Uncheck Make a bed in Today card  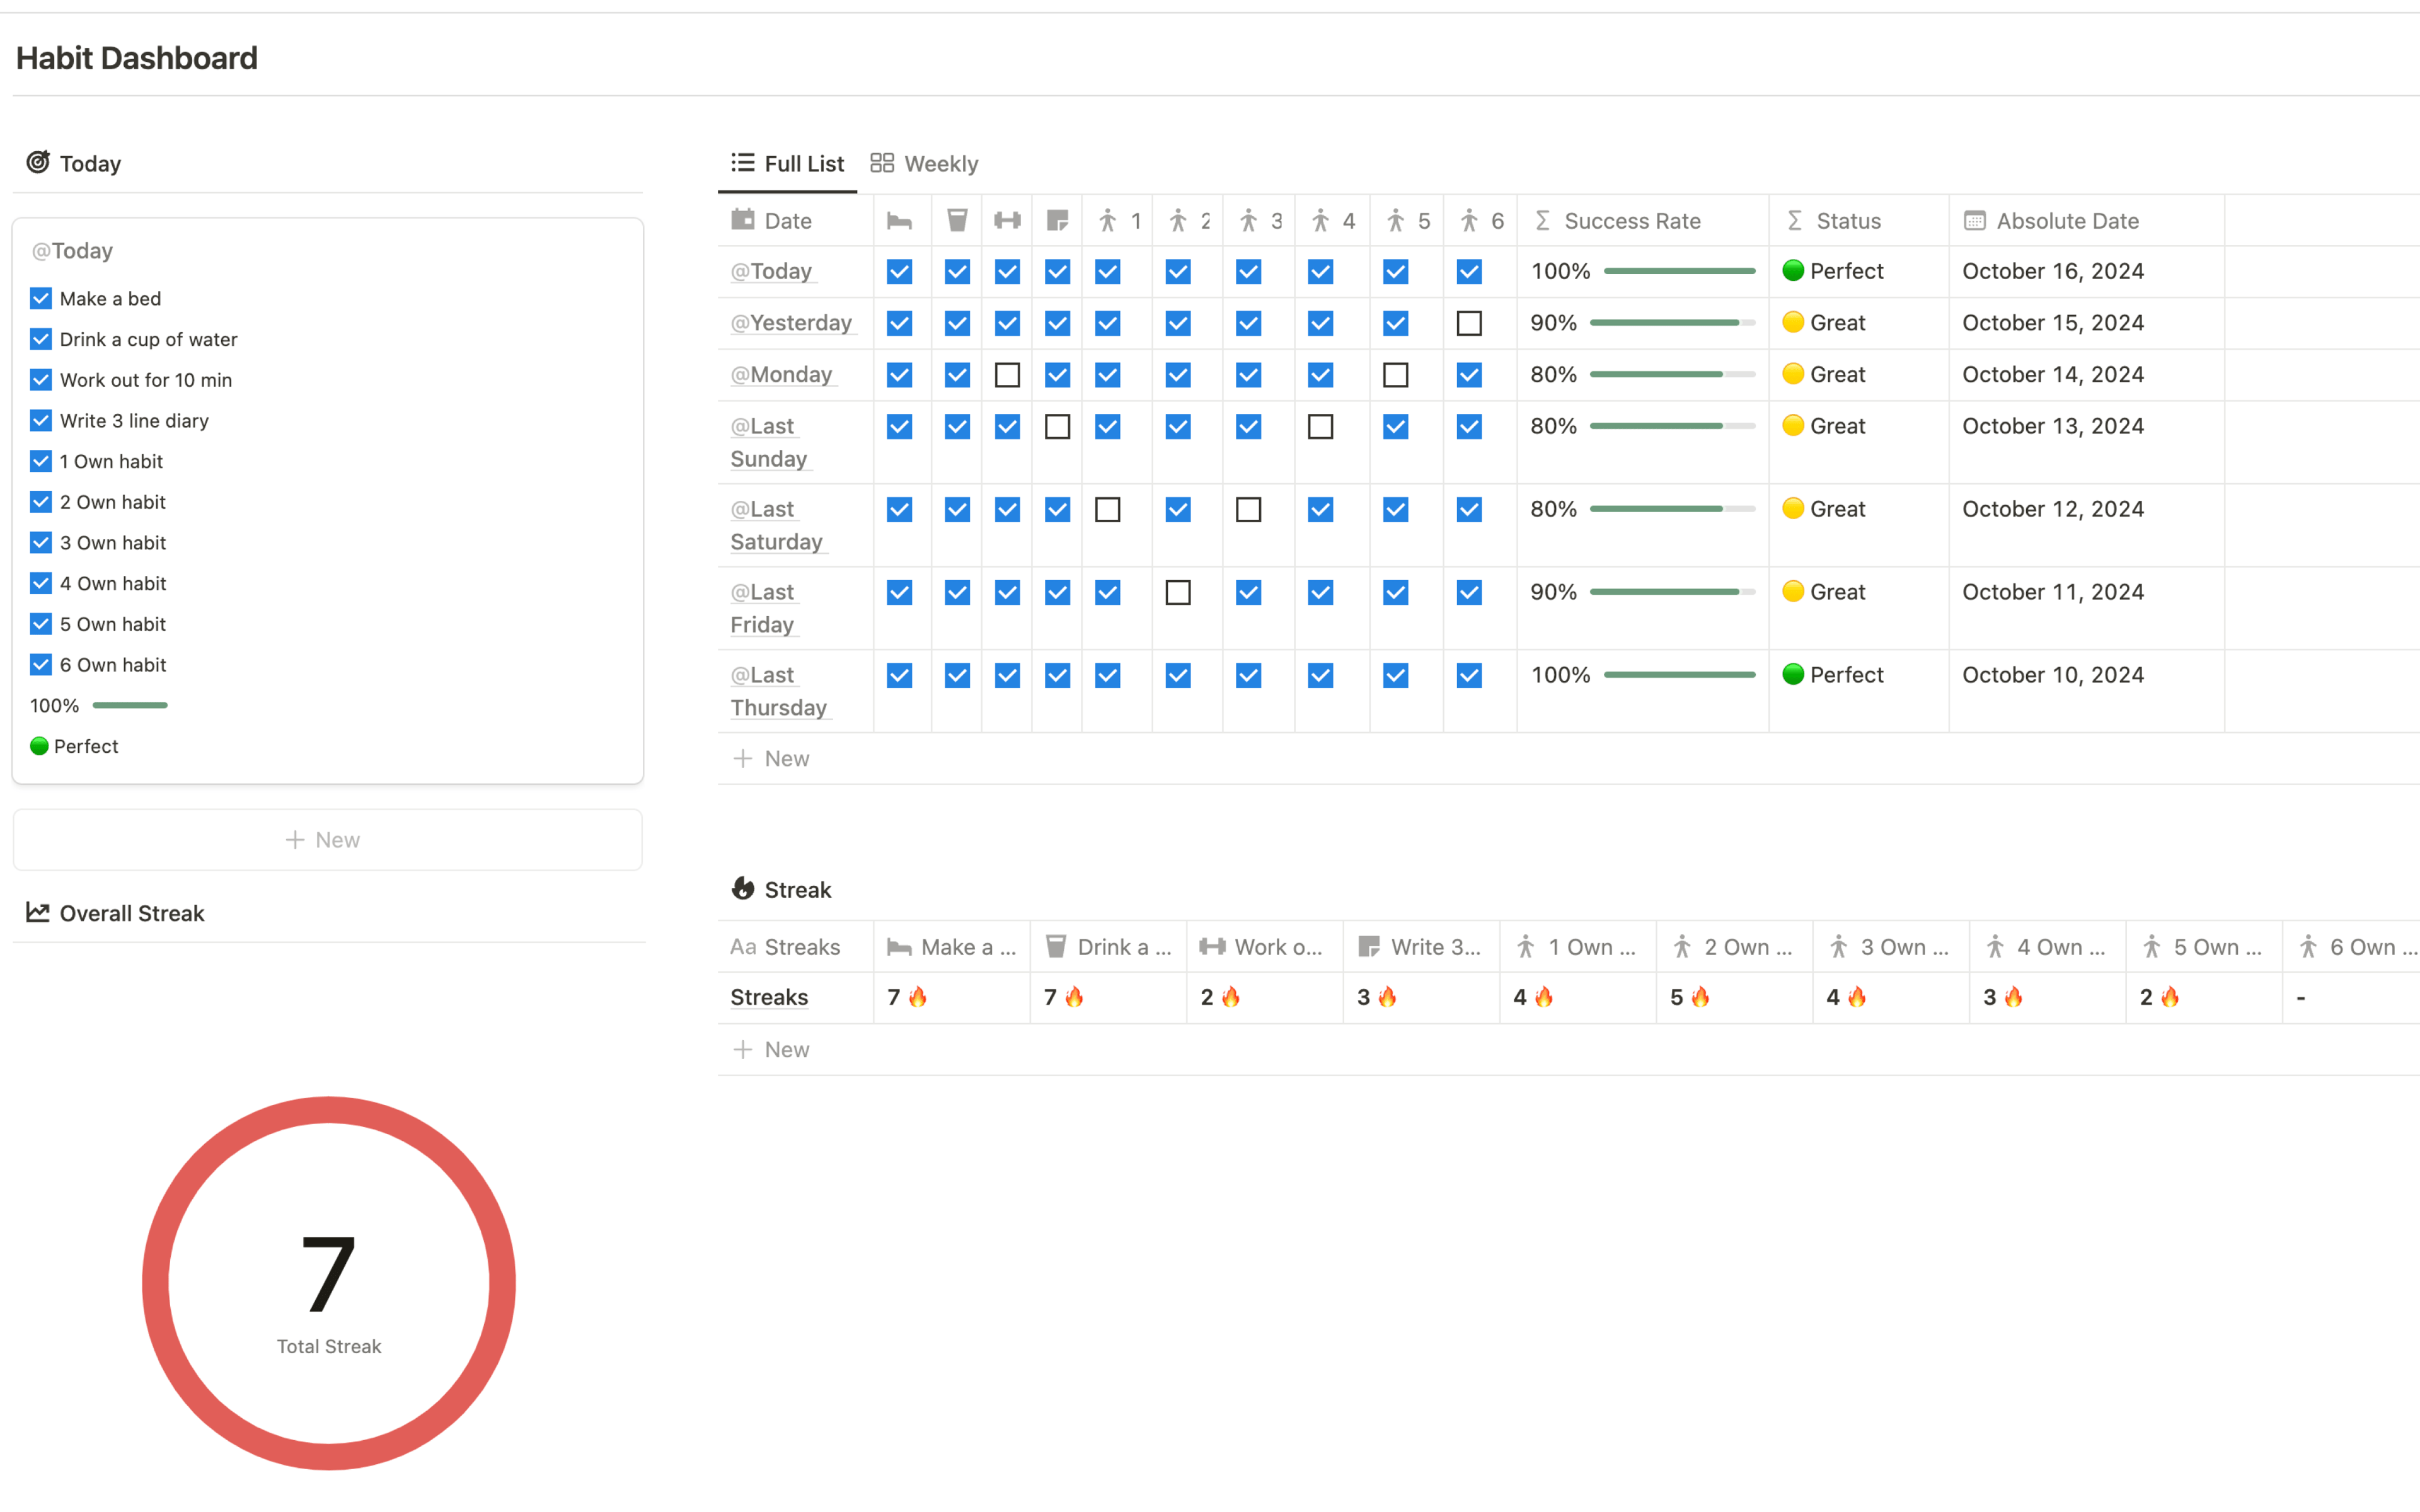click(x=41, y=298)
